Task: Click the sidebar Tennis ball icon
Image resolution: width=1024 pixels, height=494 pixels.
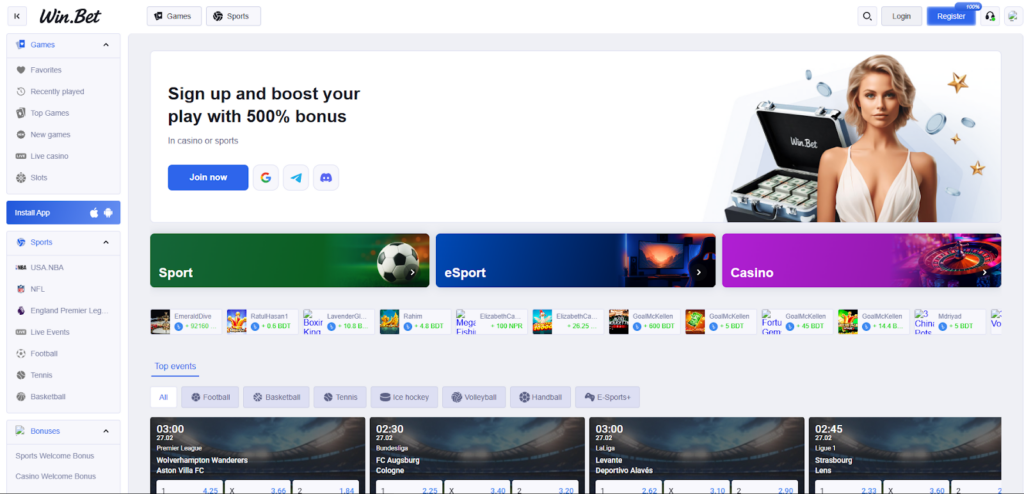Action: (20, 375)
